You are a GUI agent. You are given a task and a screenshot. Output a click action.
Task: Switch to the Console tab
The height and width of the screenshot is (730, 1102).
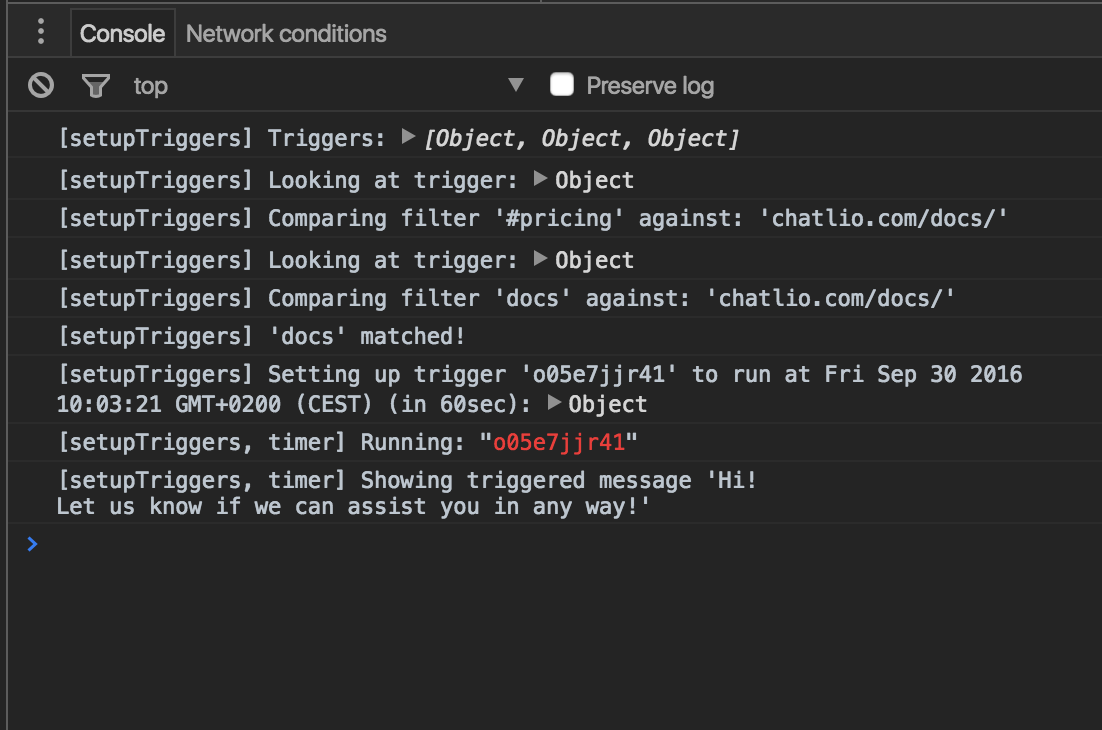[122, 33]
